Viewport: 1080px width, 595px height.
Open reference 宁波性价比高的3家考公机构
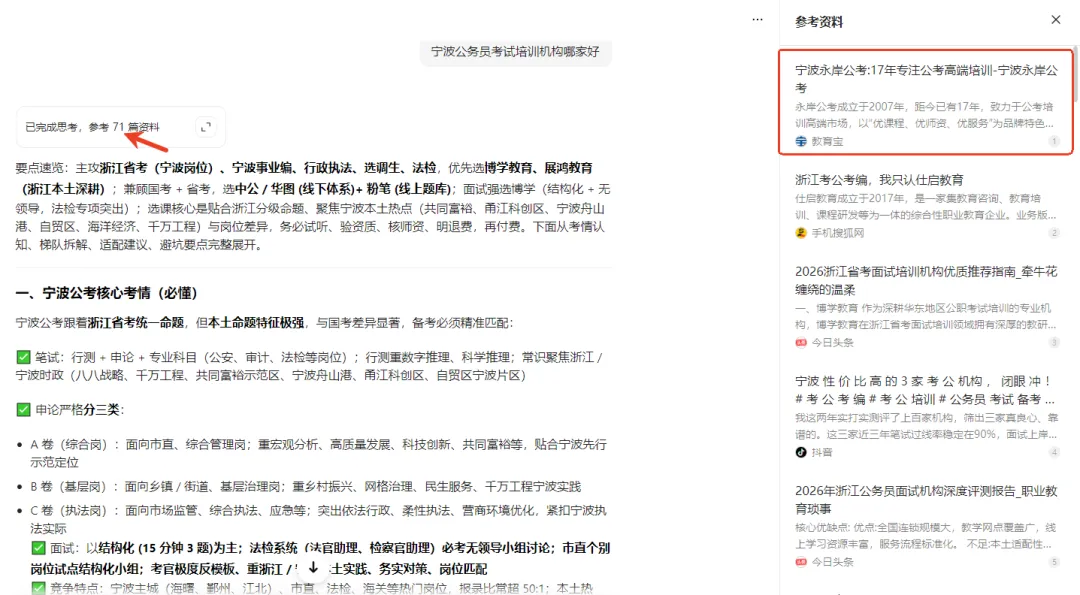(x=926, y=390)
